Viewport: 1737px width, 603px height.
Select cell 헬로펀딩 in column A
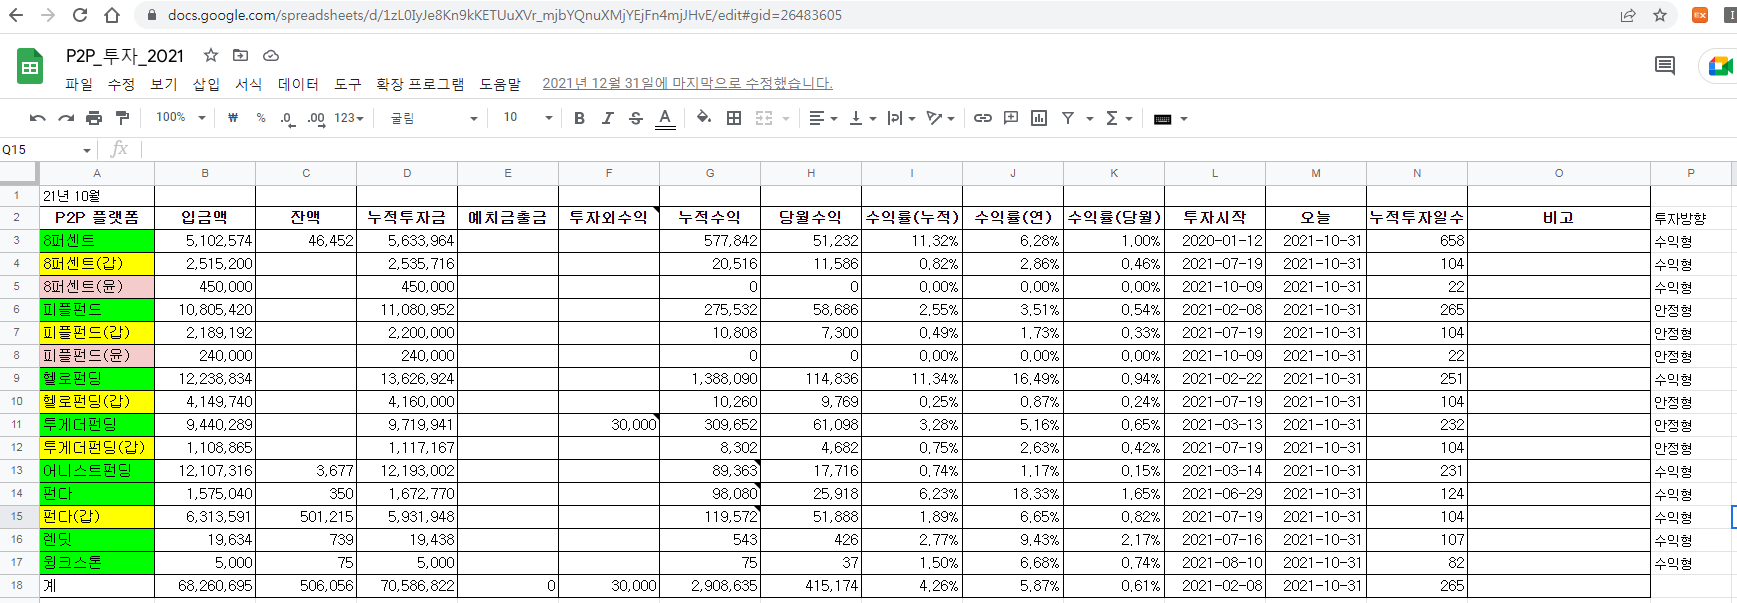tap(97, 378)
